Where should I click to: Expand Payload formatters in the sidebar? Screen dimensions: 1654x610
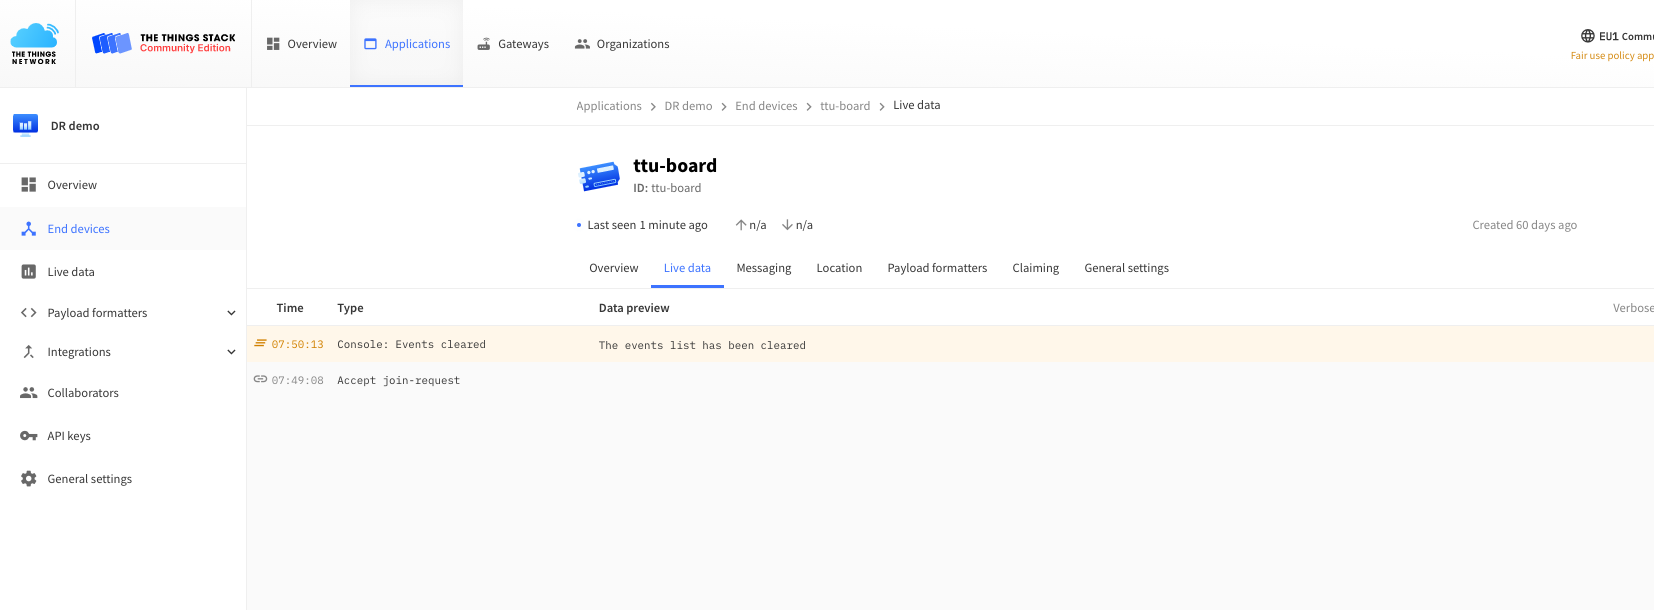[x=231, y=313]
